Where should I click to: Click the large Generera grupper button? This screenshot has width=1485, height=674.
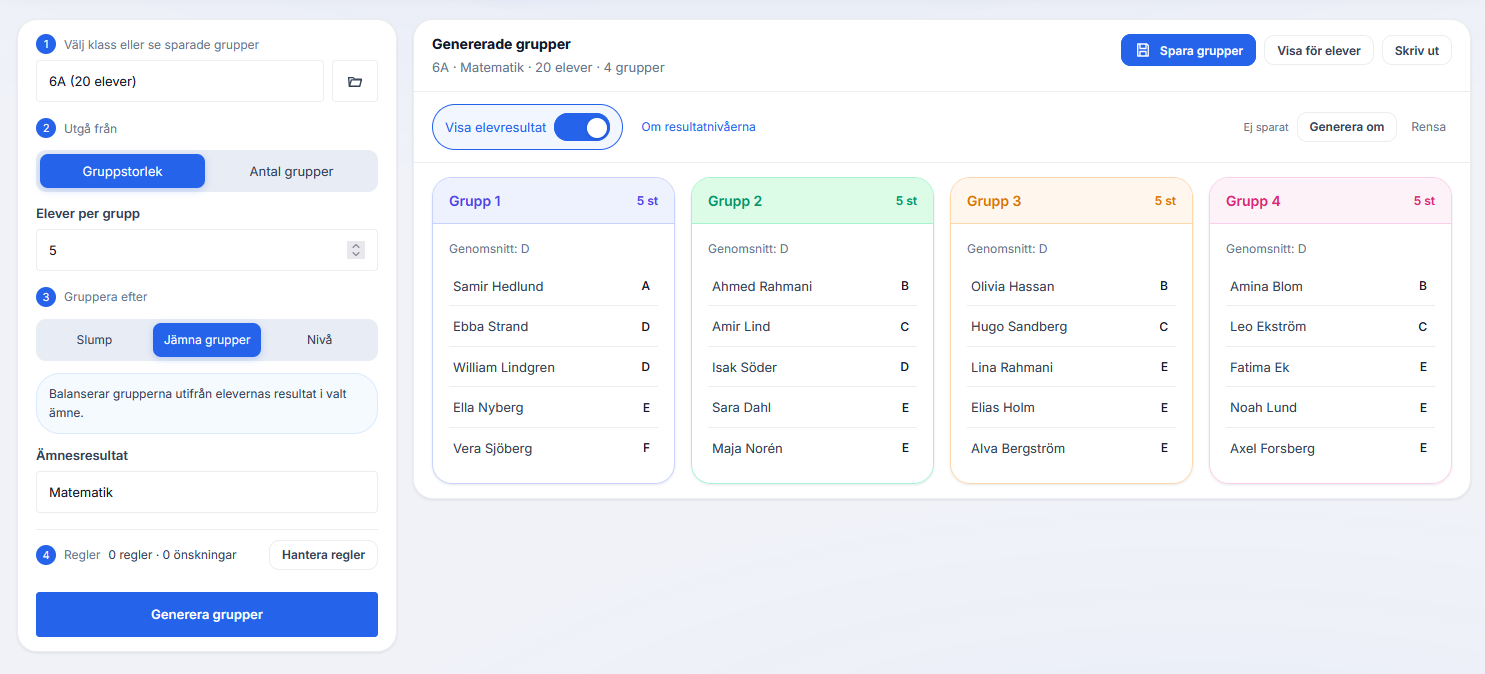(207, 614)
